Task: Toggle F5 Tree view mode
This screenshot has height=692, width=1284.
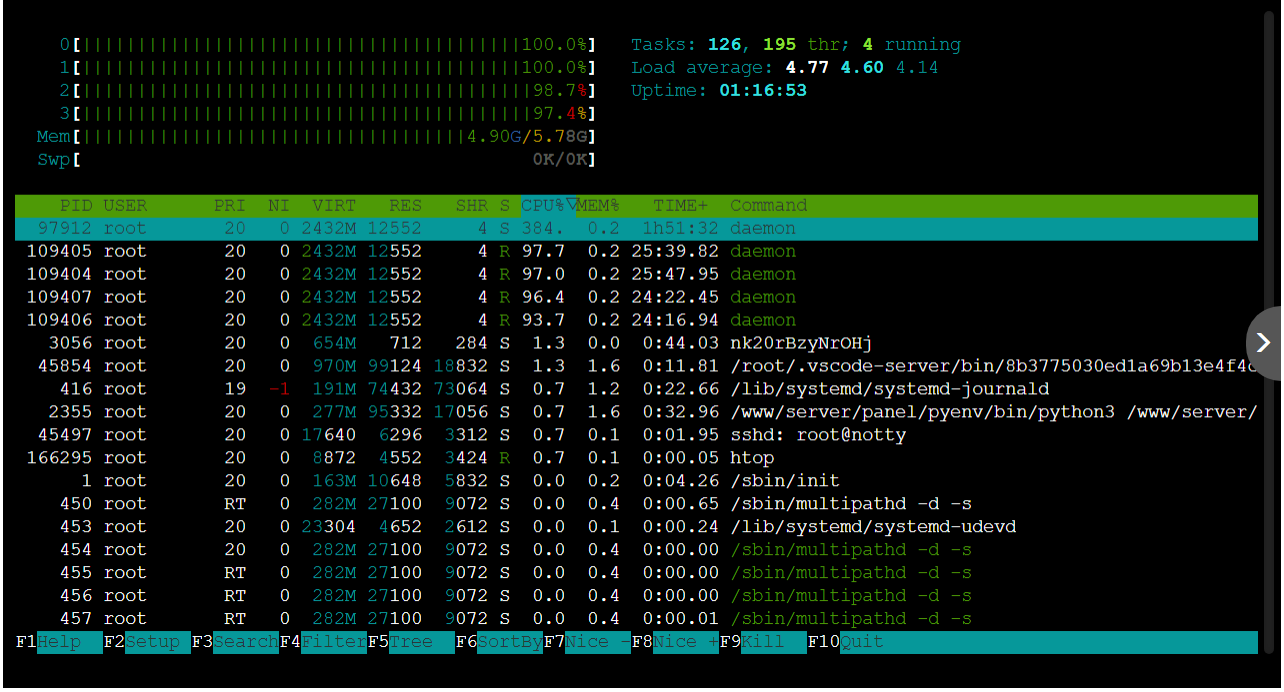Action: tap(410, 642)
